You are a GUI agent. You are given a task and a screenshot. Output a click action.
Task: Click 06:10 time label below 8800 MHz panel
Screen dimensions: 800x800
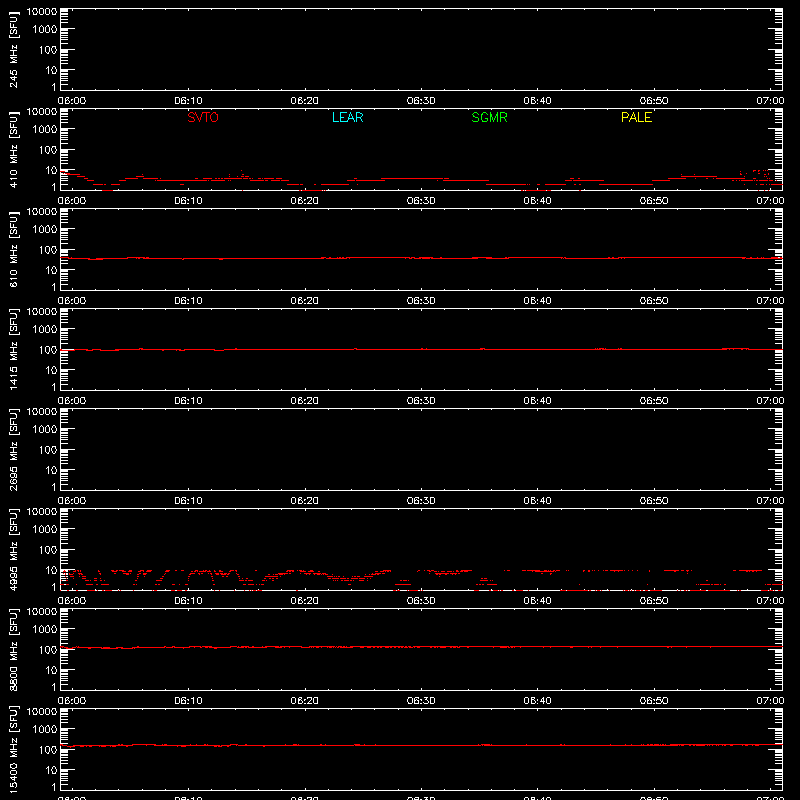pos(188,701)
